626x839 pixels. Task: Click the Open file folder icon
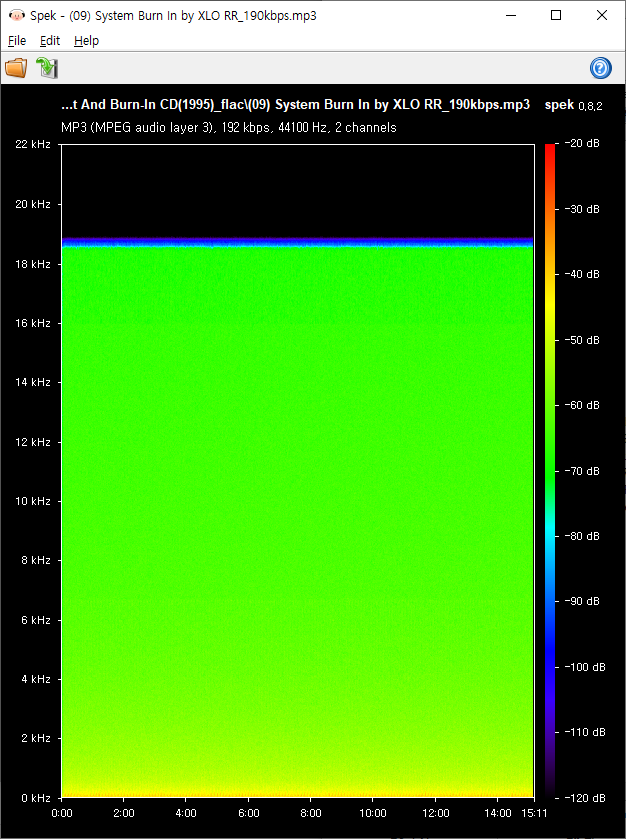click(16, 68)
